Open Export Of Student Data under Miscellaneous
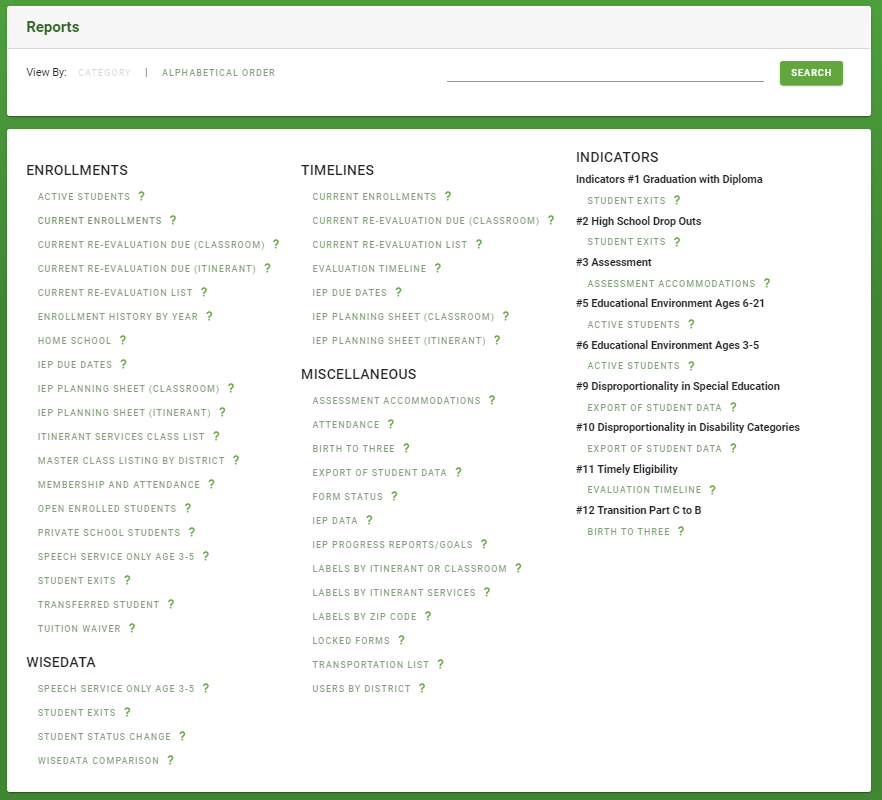This screenshot has width=882, height=800. (380, 473)
